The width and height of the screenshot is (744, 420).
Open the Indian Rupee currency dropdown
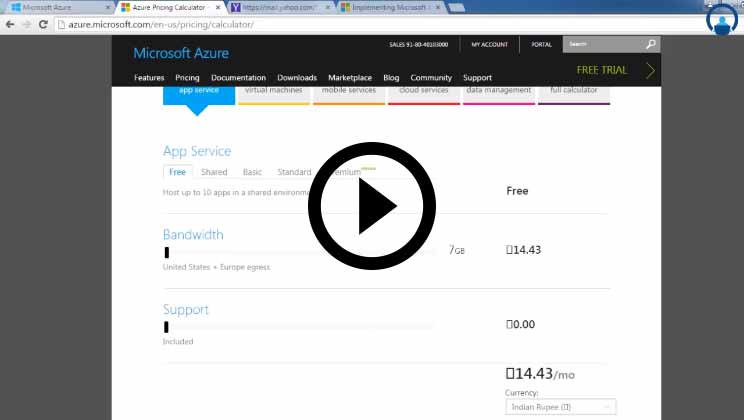560,407
